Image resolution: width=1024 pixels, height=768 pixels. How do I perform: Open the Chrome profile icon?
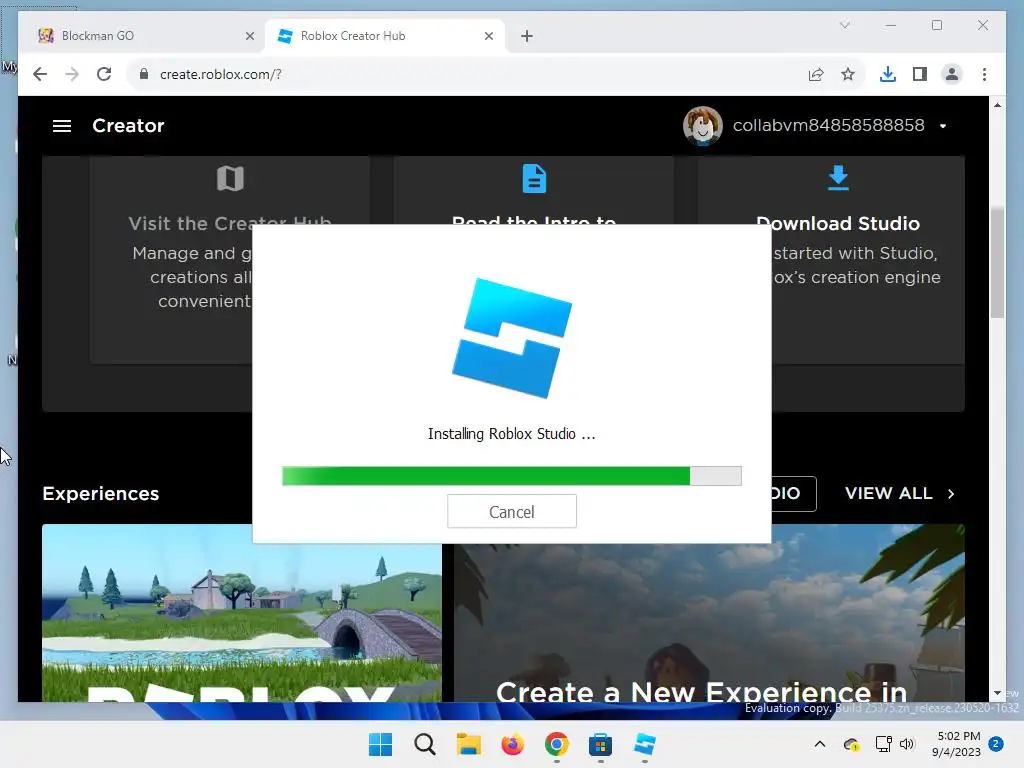point(952,74)
